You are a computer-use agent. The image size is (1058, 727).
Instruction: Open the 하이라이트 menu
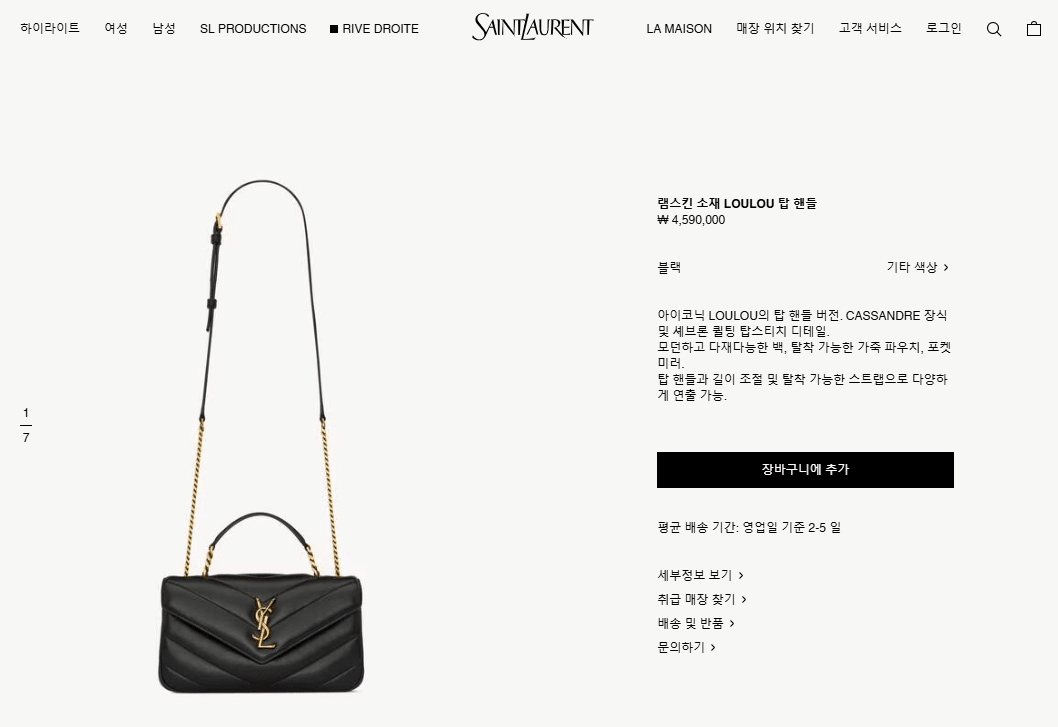(50, 28)
